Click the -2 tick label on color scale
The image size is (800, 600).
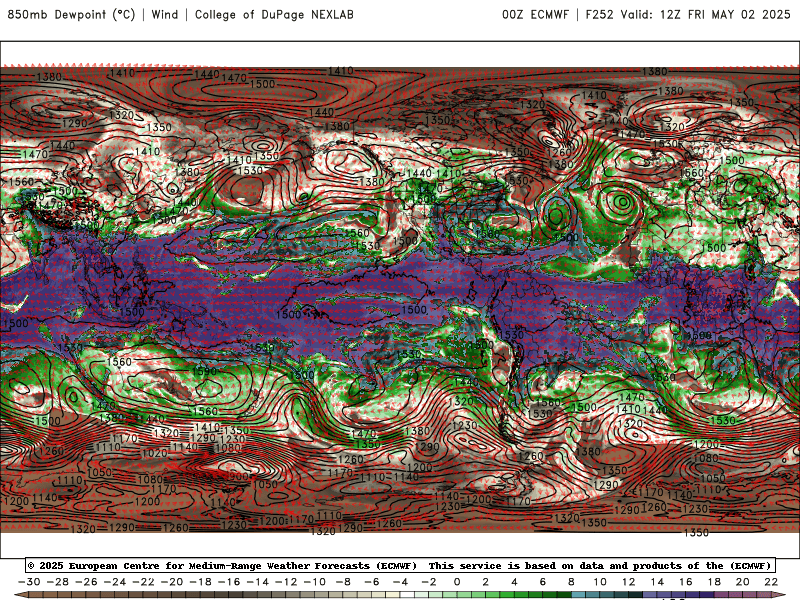pos(429,582)
